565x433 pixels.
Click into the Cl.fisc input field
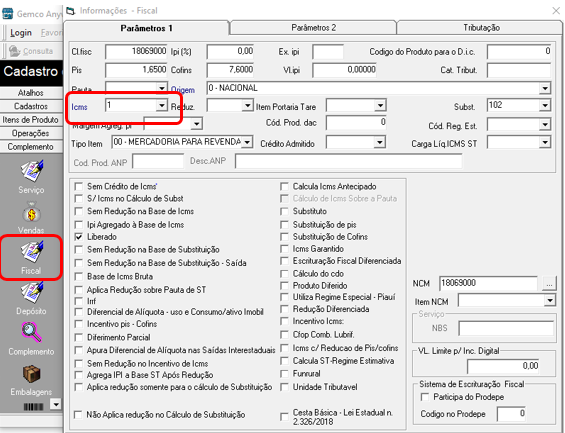click(136, 52)
